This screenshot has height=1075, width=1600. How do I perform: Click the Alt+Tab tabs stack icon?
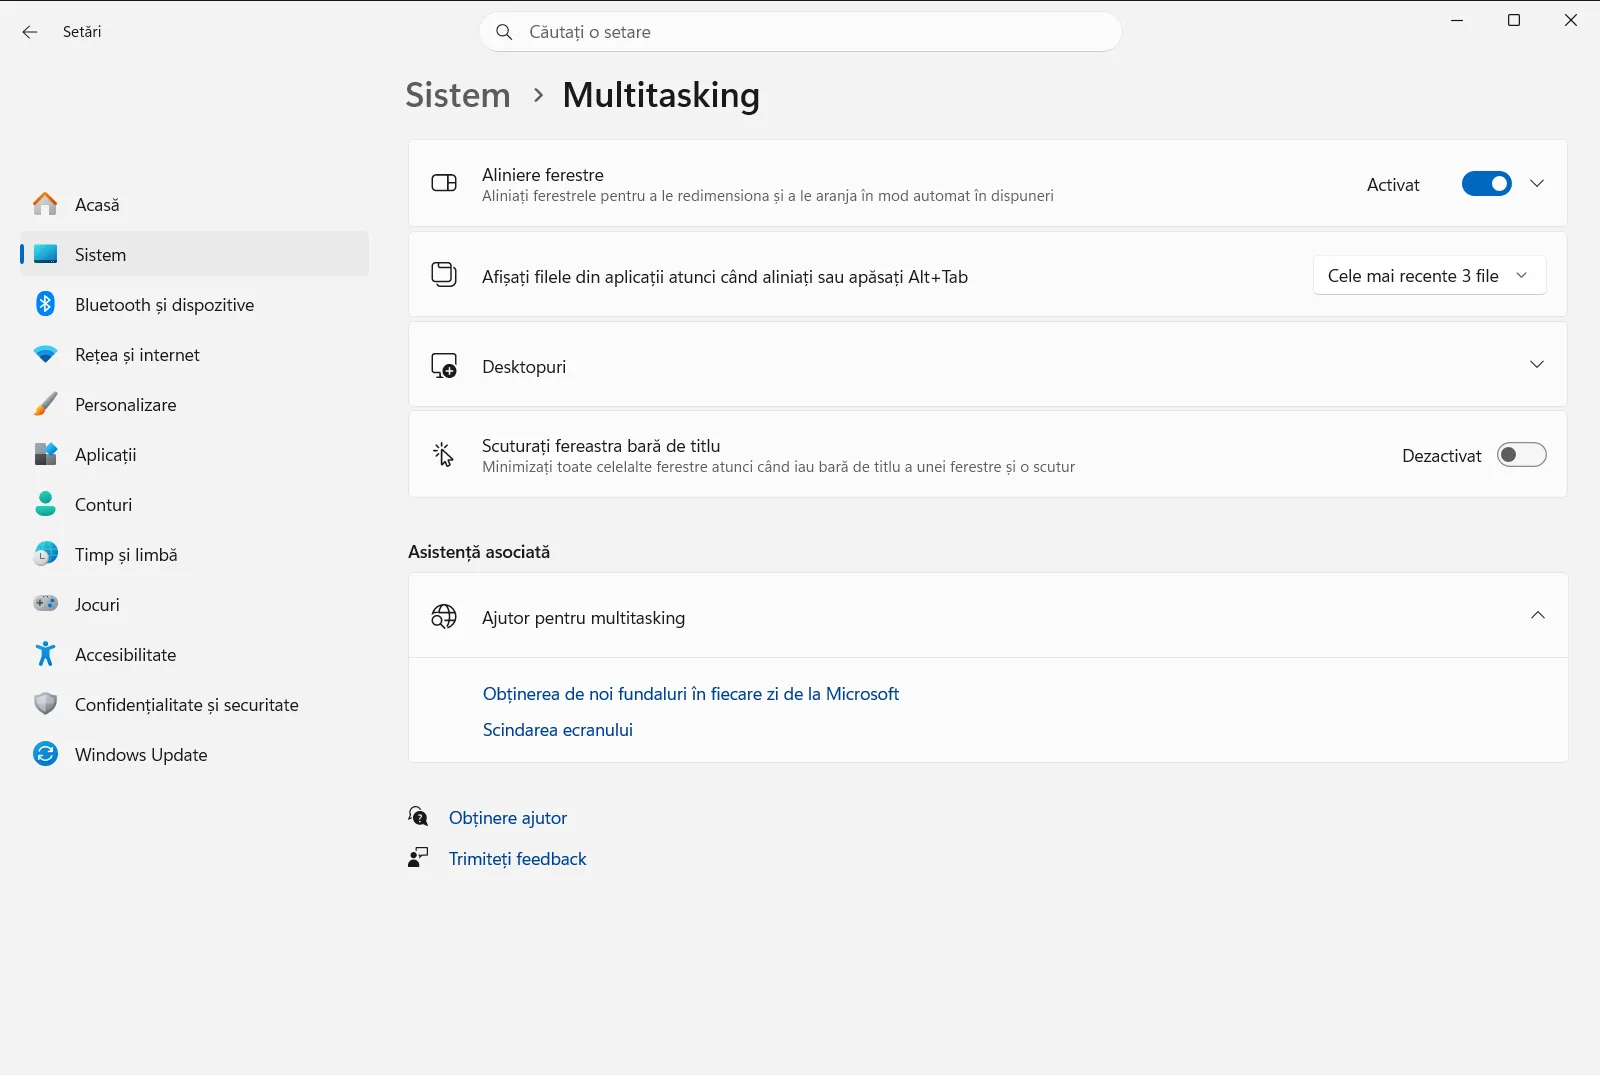click(444, 275)
